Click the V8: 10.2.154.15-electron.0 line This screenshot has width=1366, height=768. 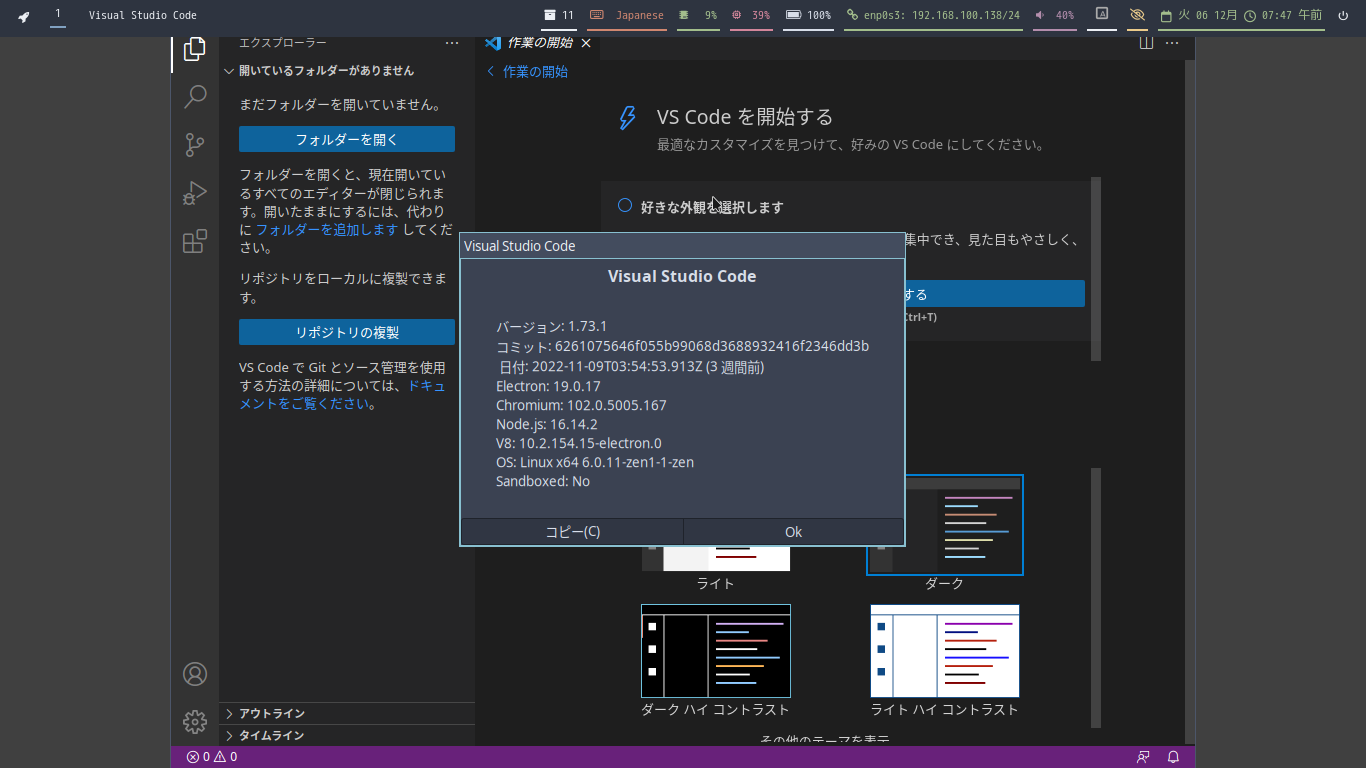(579, 443)
